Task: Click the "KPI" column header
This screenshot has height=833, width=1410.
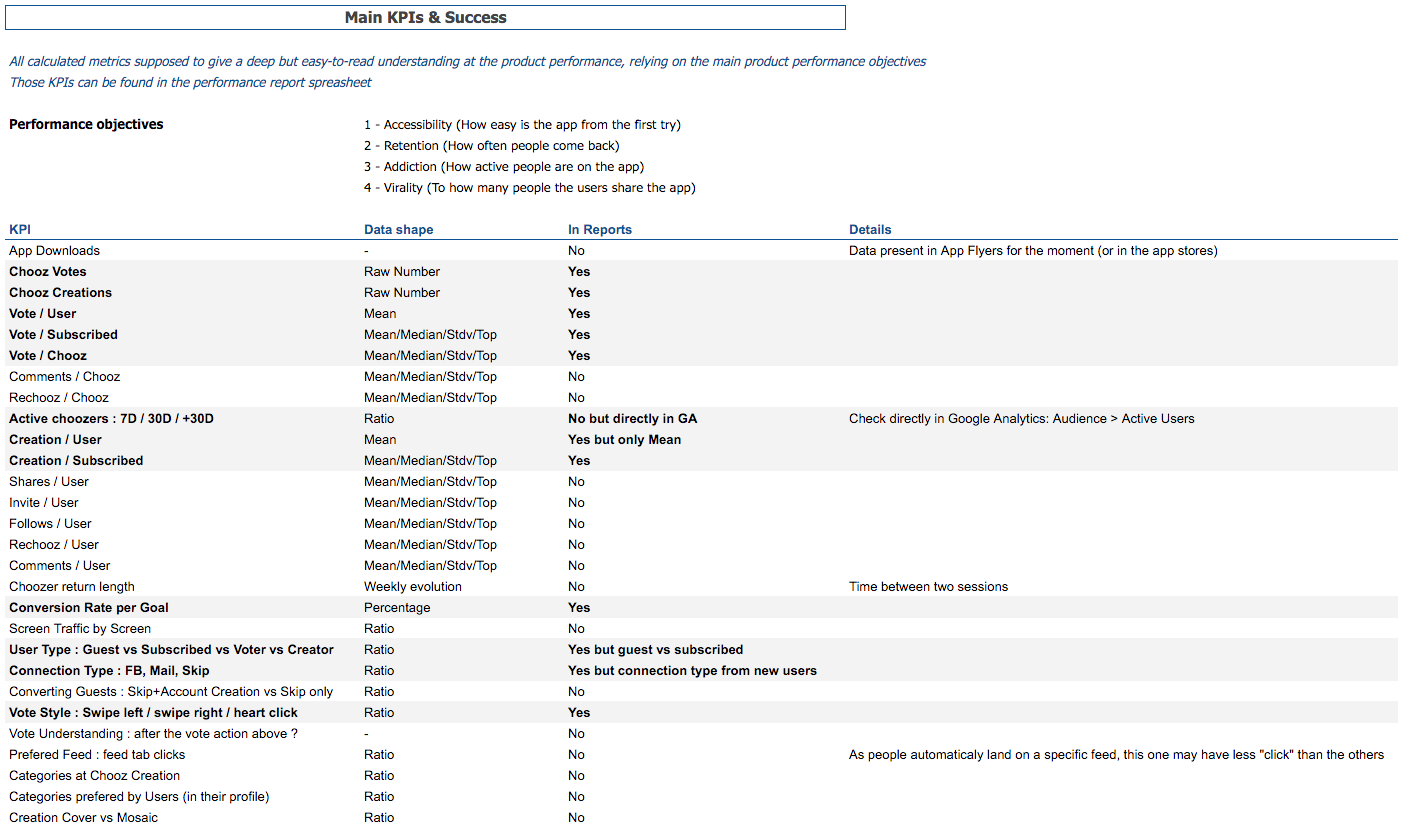Action: (20, 230)
